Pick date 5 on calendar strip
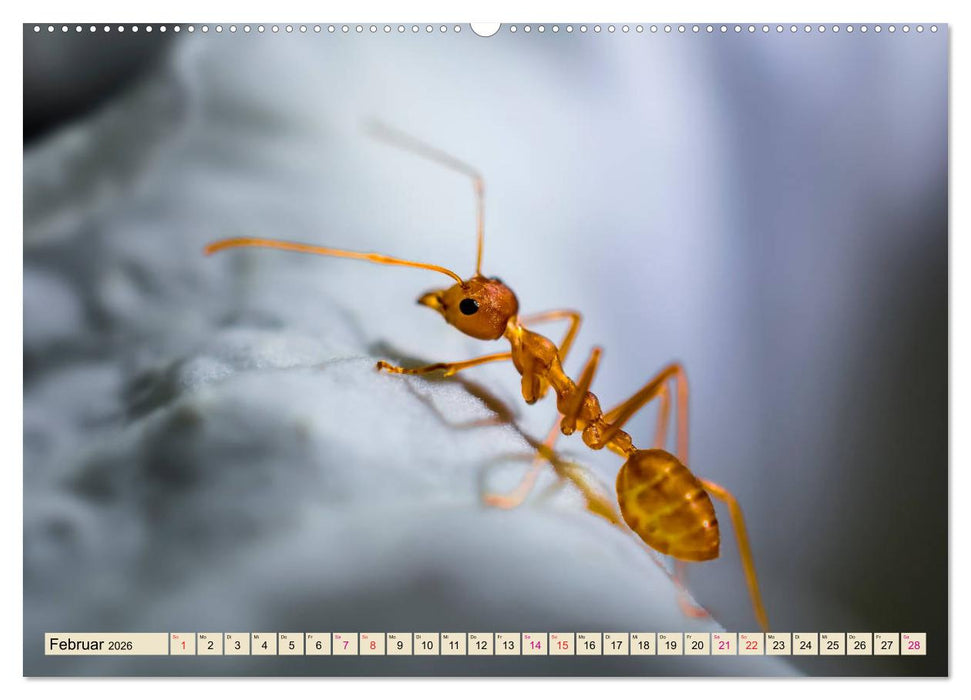The width and height of the screenshot is (971, 700). click(291, 644)
